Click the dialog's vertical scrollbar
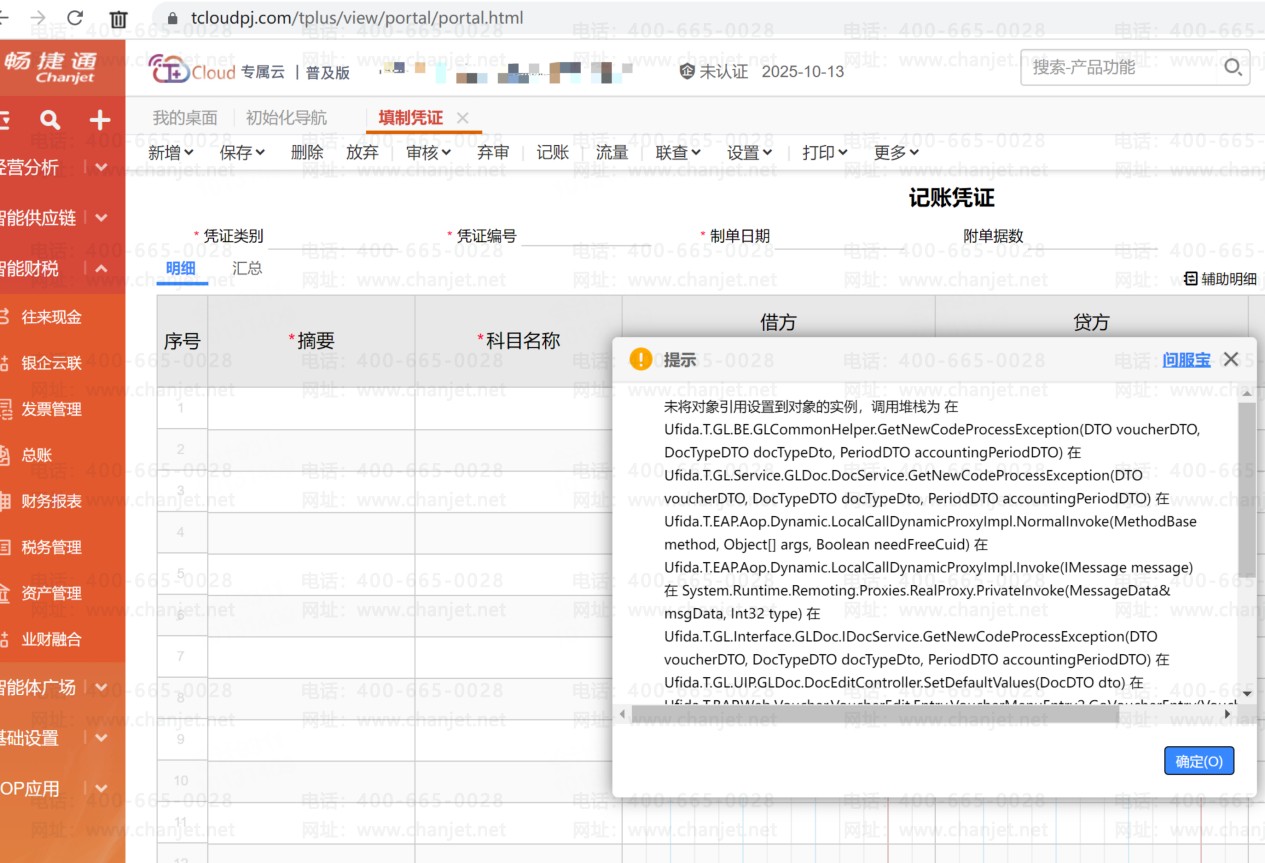The width and height of the screenshot is (1265, 863). pos(1246,490)
